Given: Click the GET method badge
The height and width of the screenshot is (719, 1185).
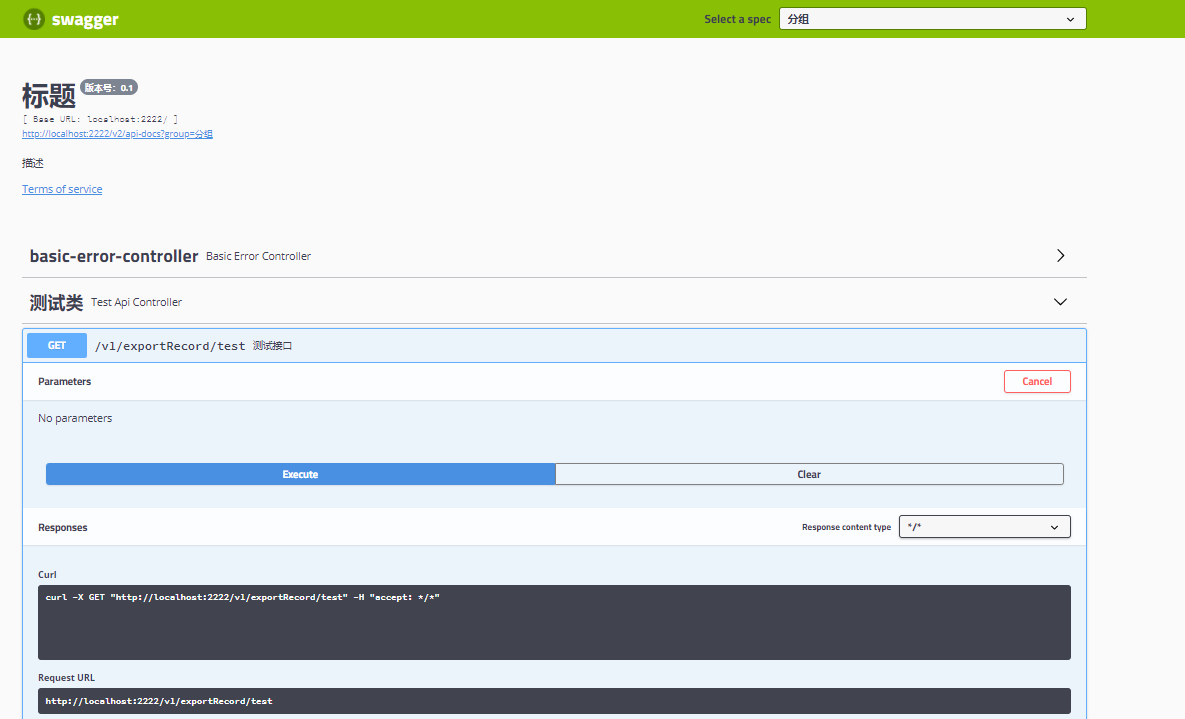Looking at the screenshot, I should click(x=57, y=346).
